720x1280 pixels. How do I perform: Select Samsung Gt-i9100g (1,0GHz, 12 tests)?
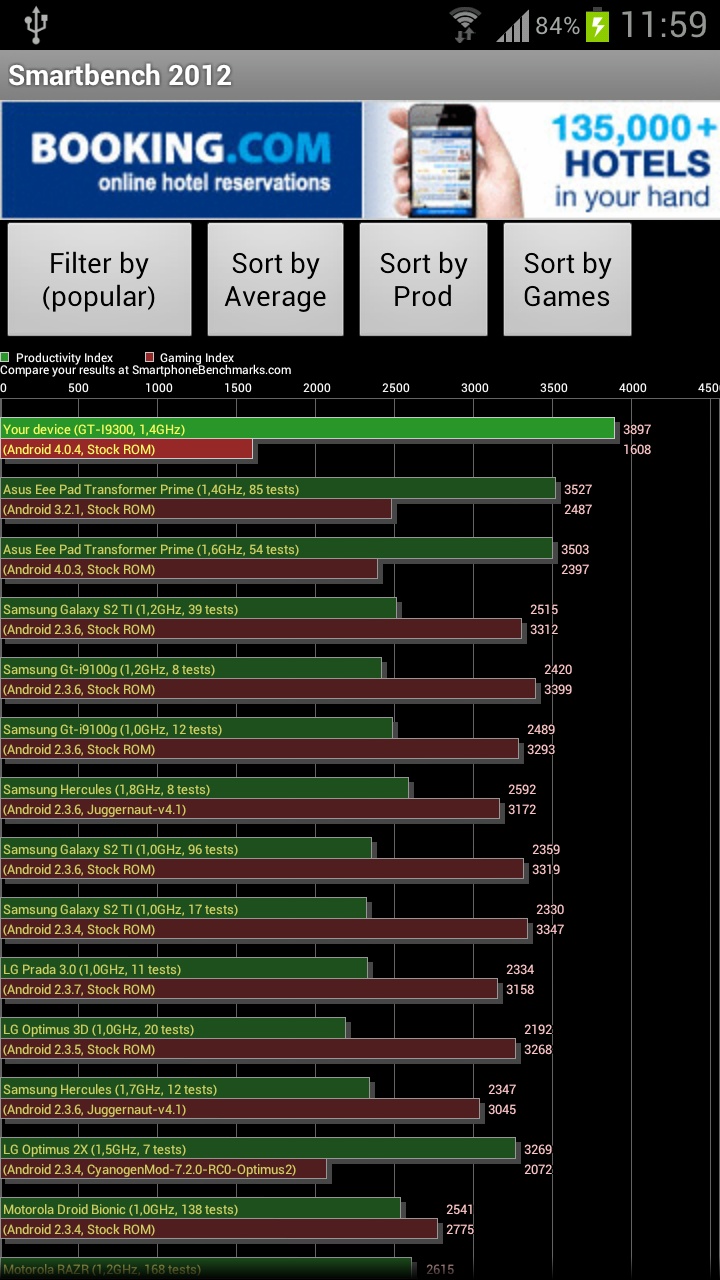[196, 729]
